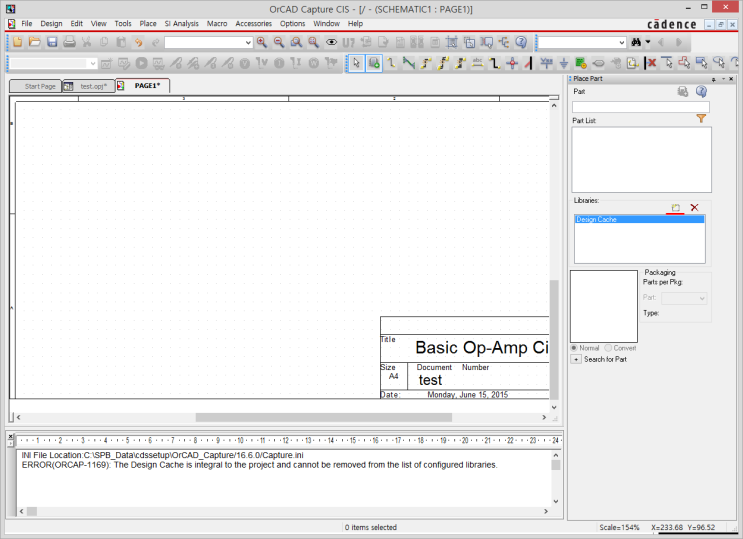Click the schematic vertical scrollbar thumb
This screenshot has width=743, height=539.
tap(554, 339)
